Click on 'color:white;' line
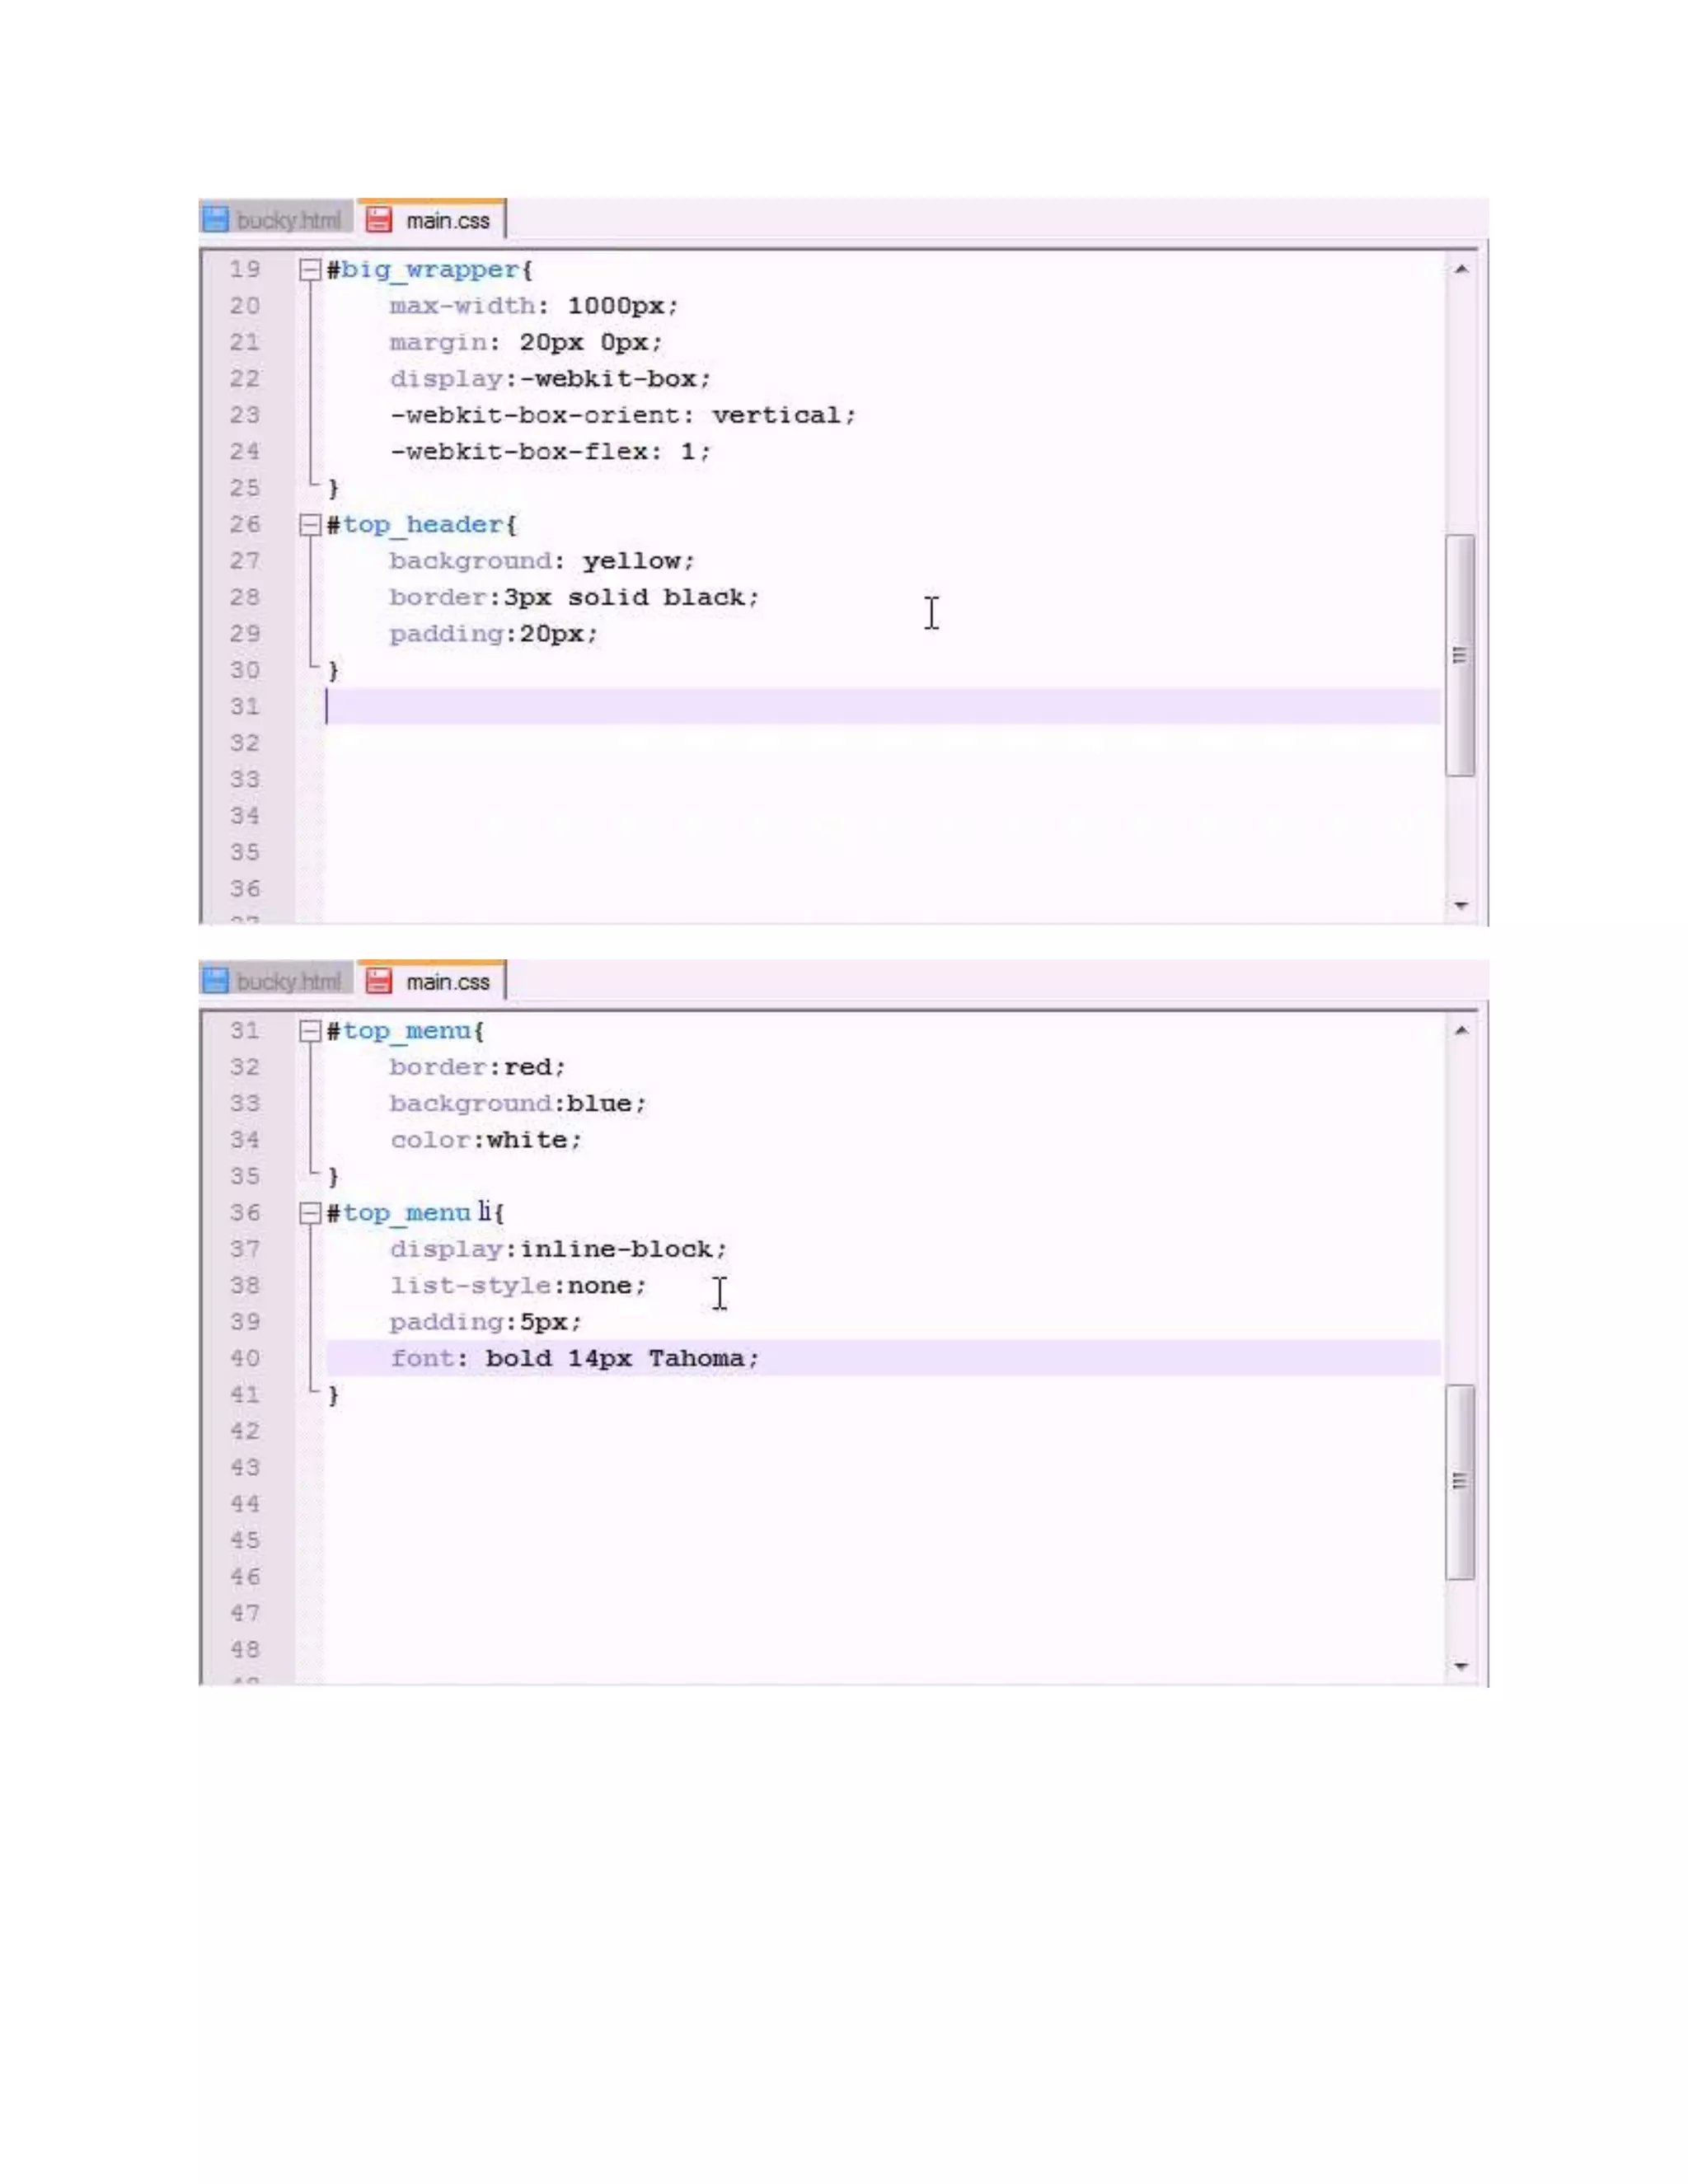This screenshot has width=1688, height=2184. point(485,1140)
